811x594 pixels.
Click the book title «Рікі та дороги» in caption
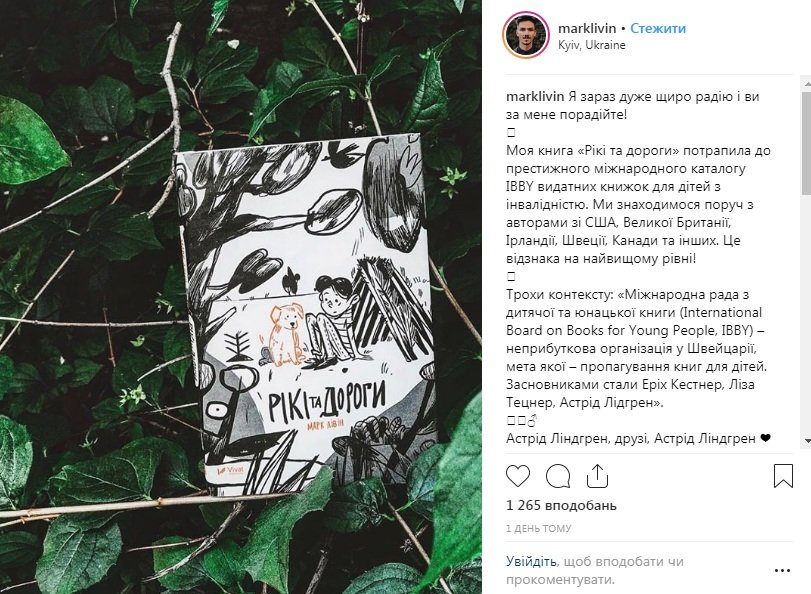(x=628, y=151)
